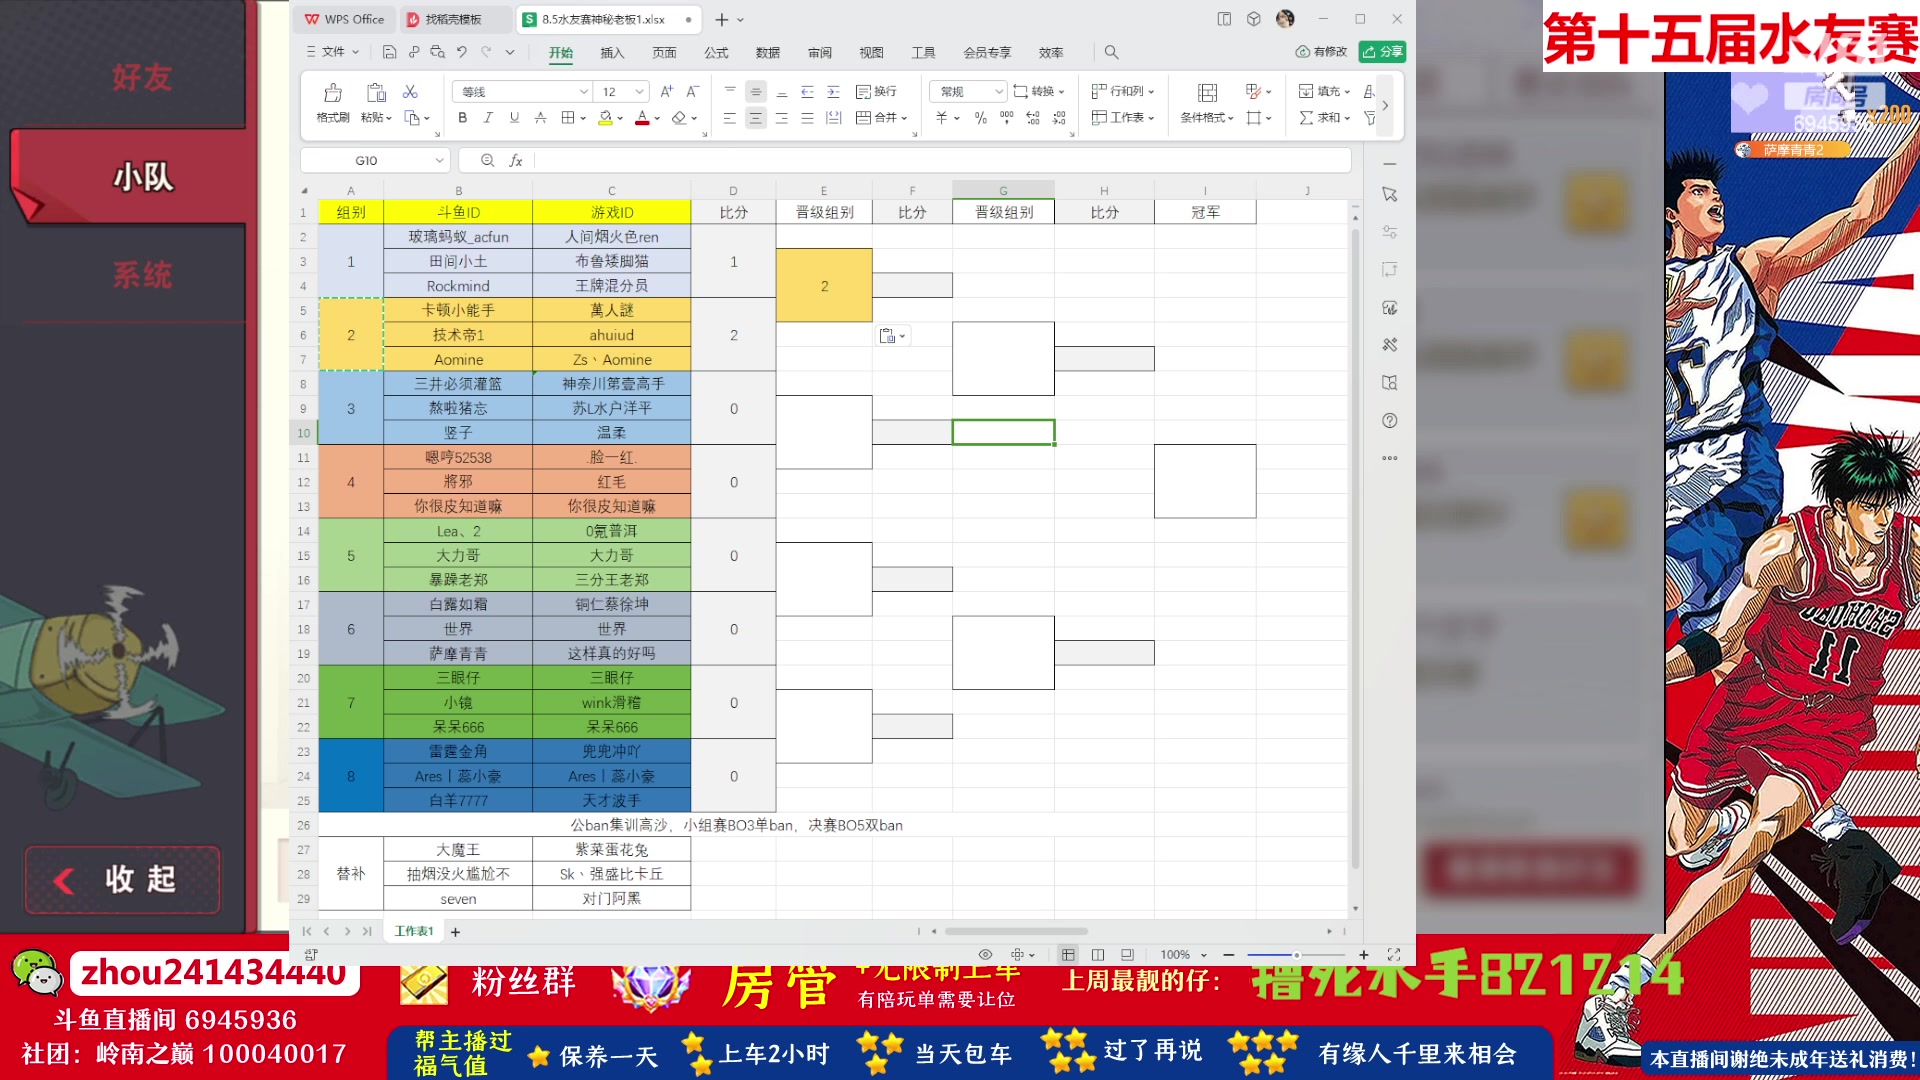Image resolution: width=1920 pixels, height=1080 pixels.
Task: Click the eraser clear-format icon
Action: click(679, 118)
